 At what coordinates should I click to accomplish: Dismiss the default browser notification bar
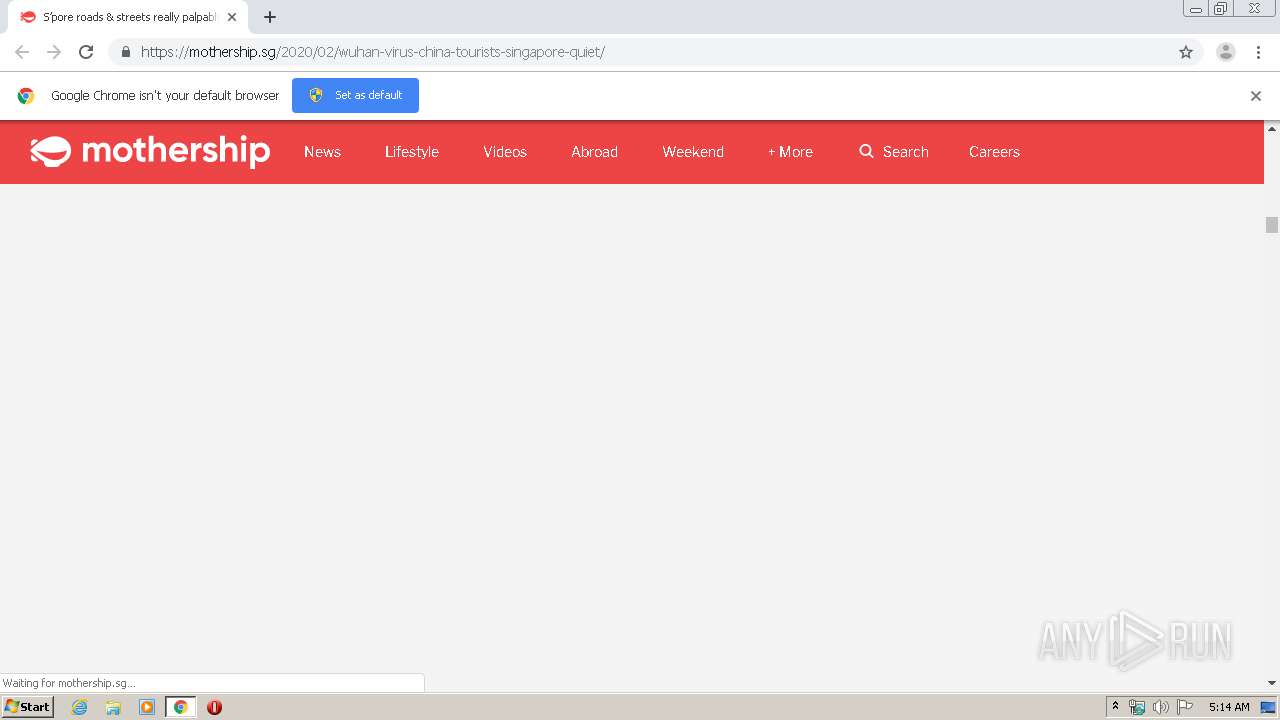pos(1256,96)
